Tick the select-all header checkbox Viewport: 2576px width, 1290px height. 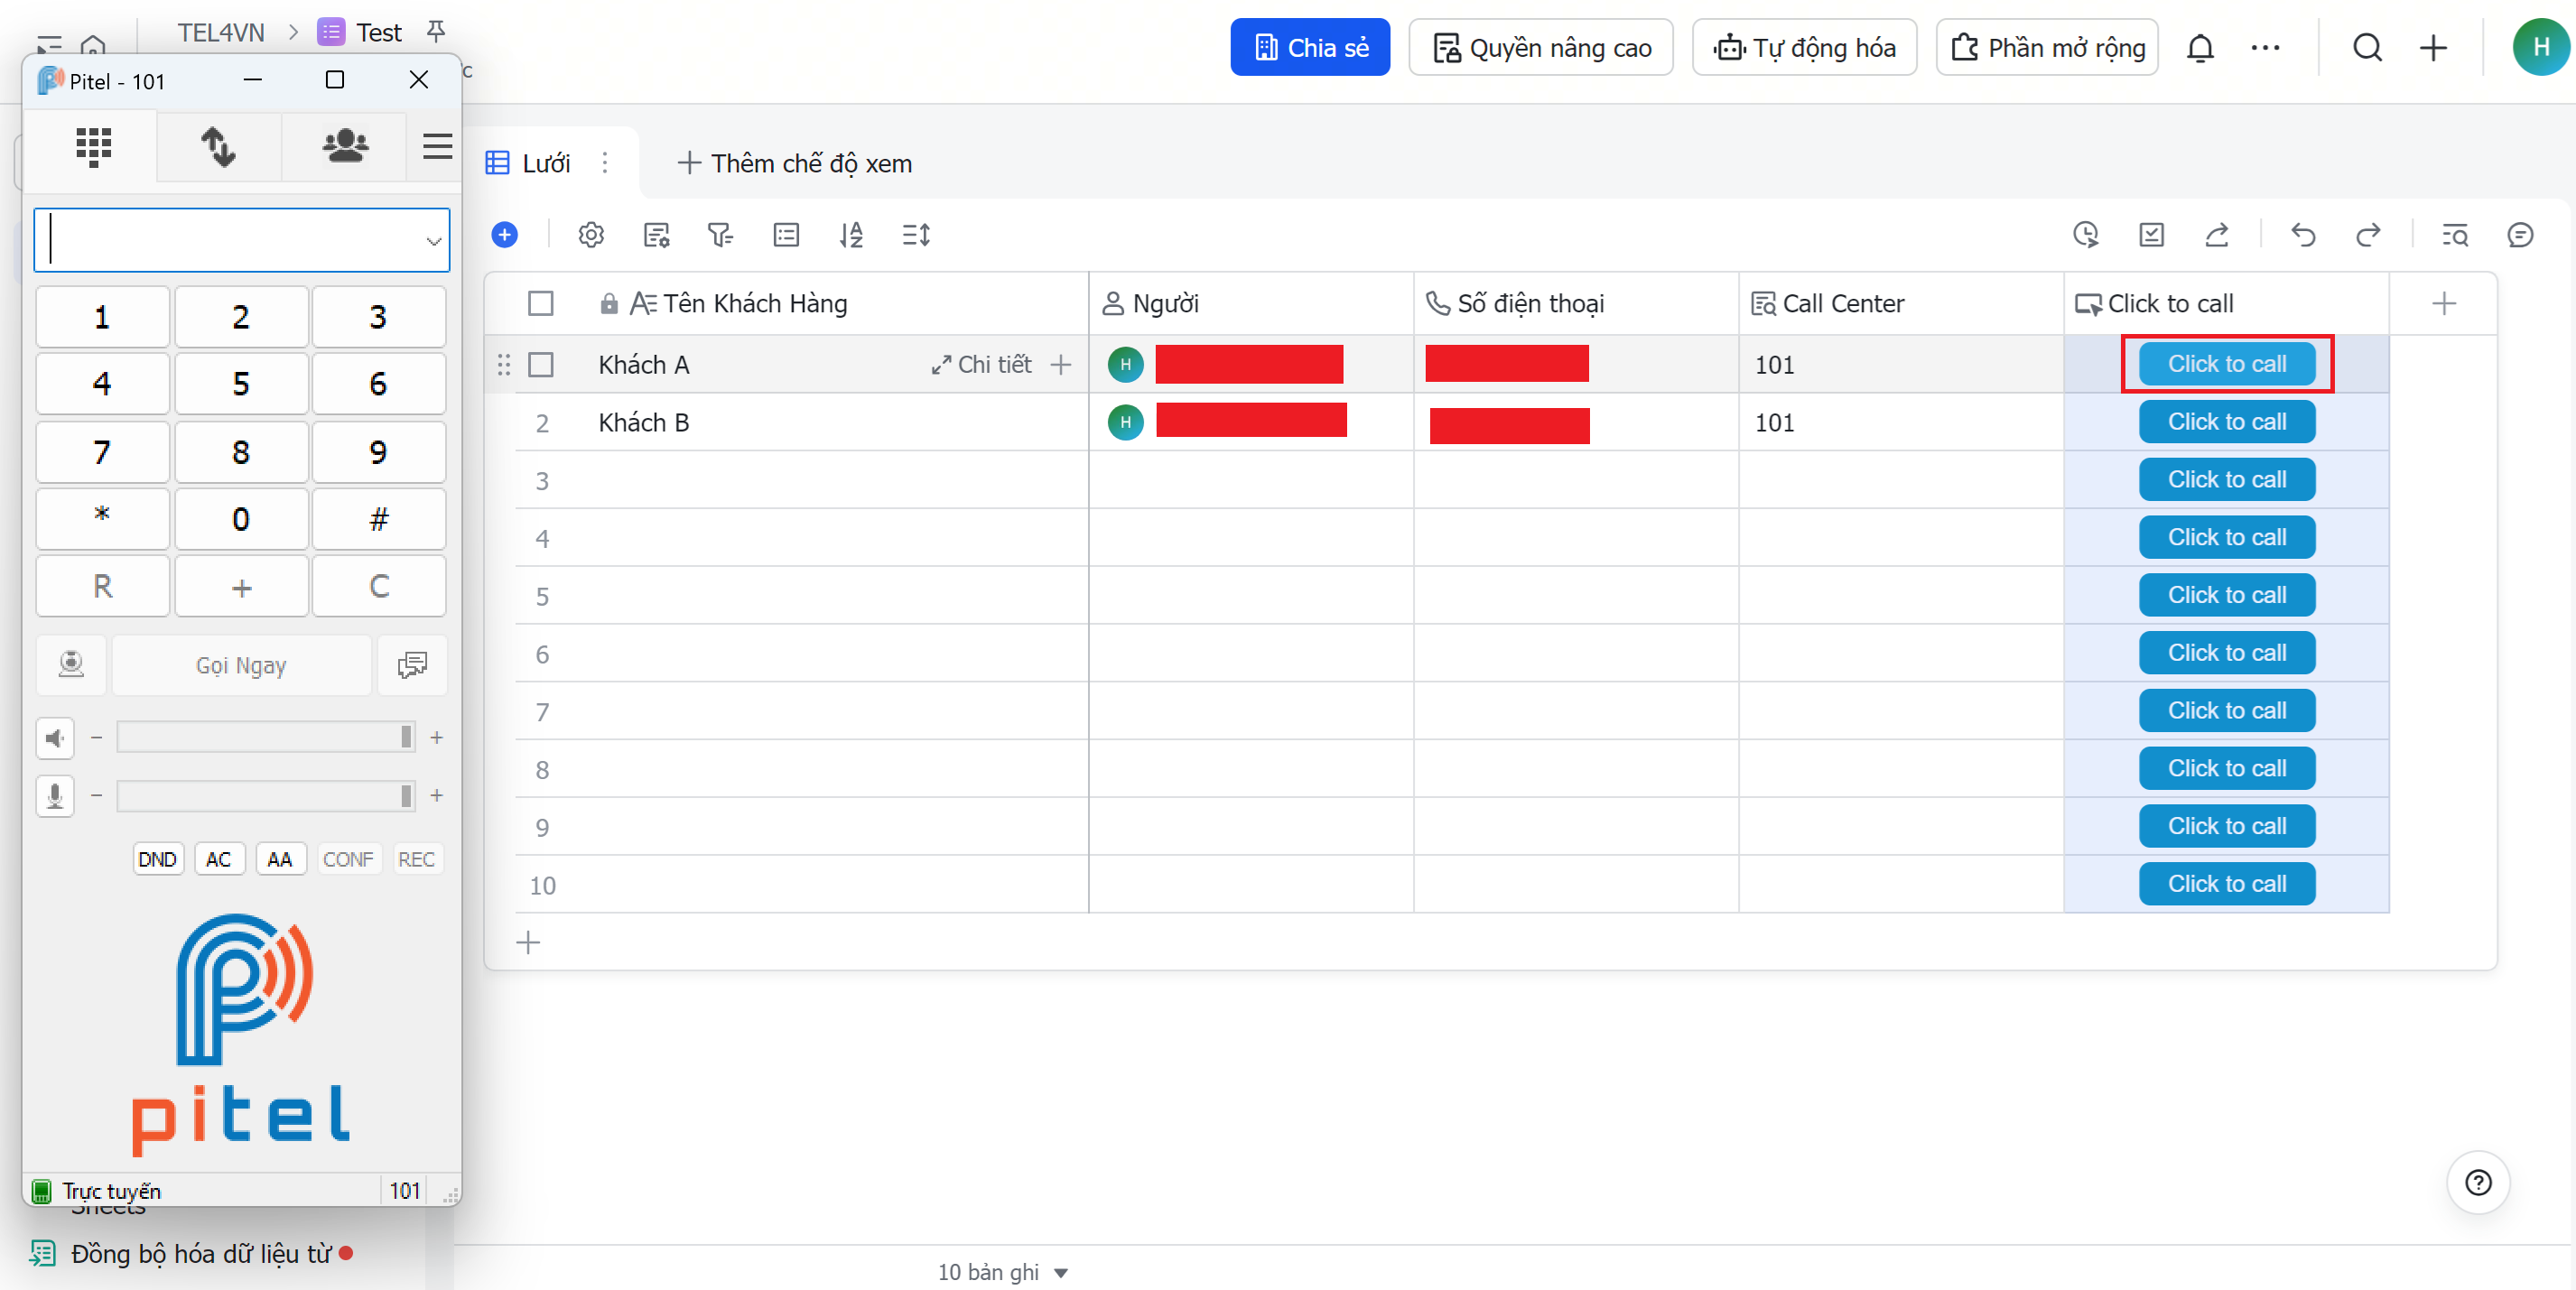[x=541, y=304]
